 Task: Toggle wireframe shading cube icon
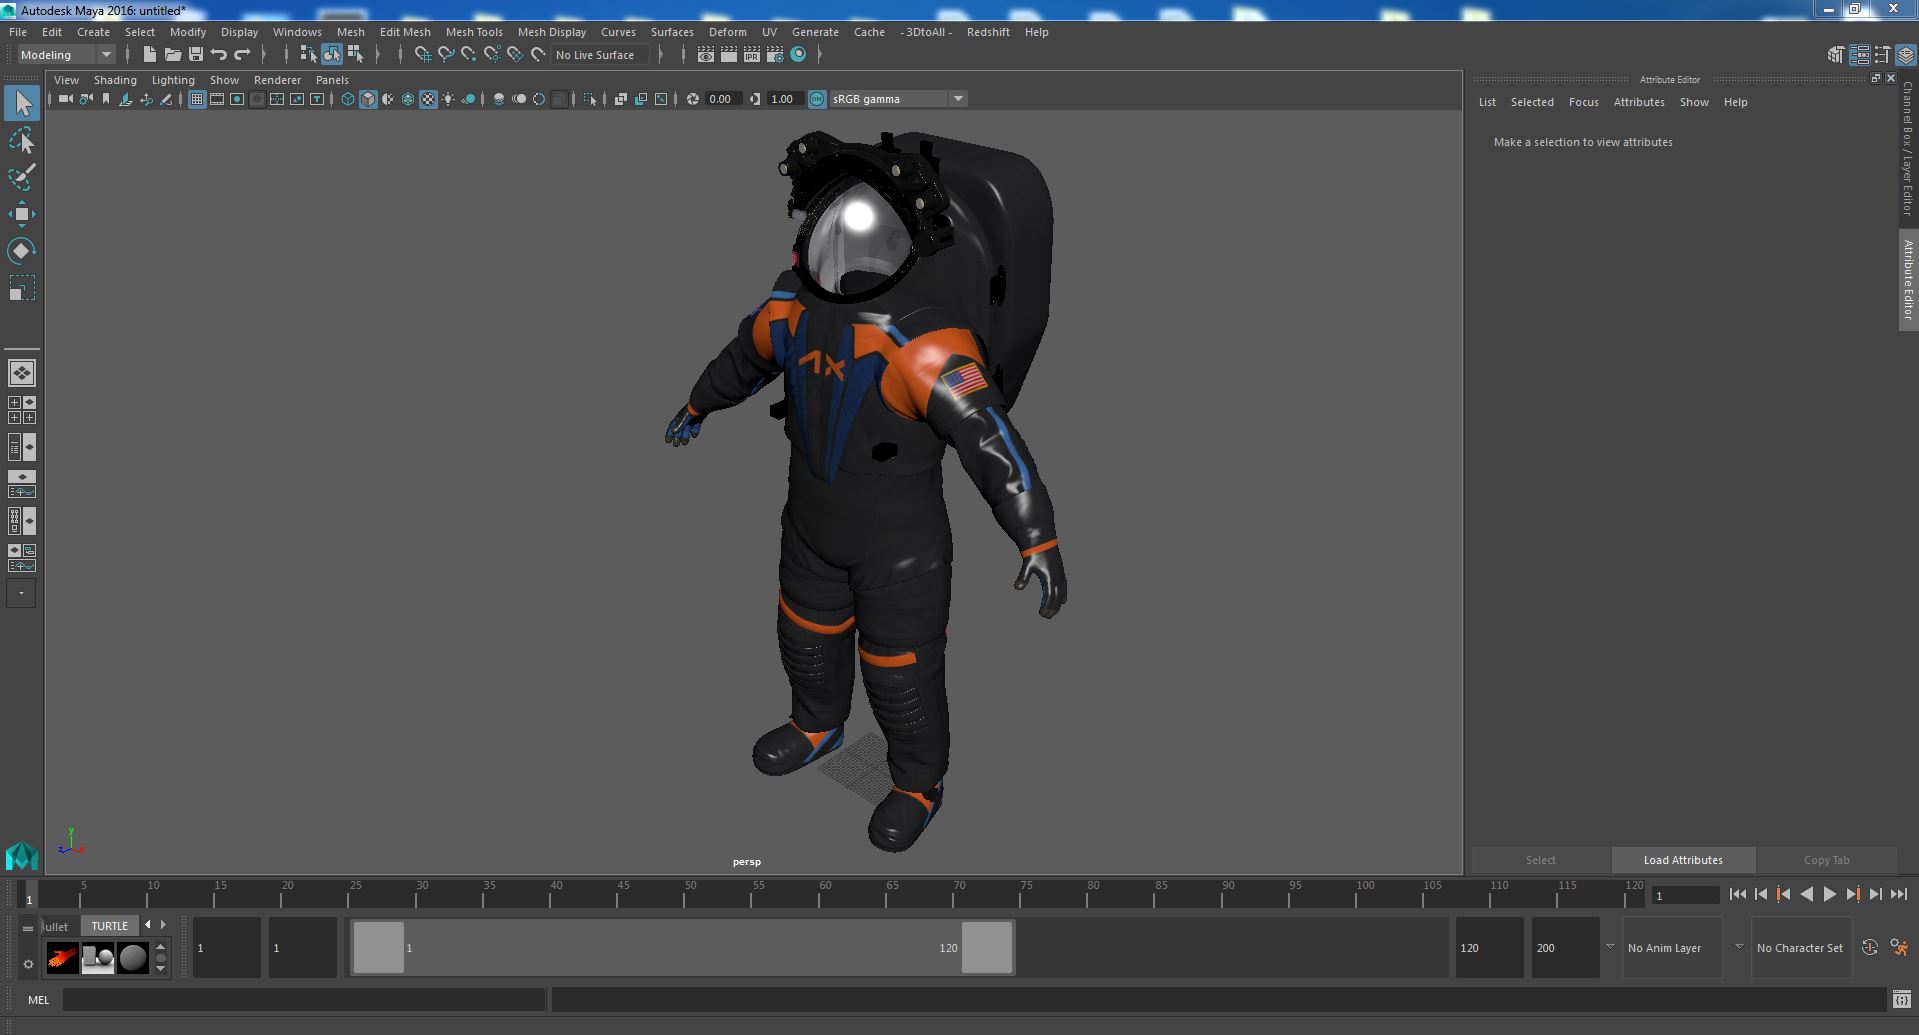[348, 99]
